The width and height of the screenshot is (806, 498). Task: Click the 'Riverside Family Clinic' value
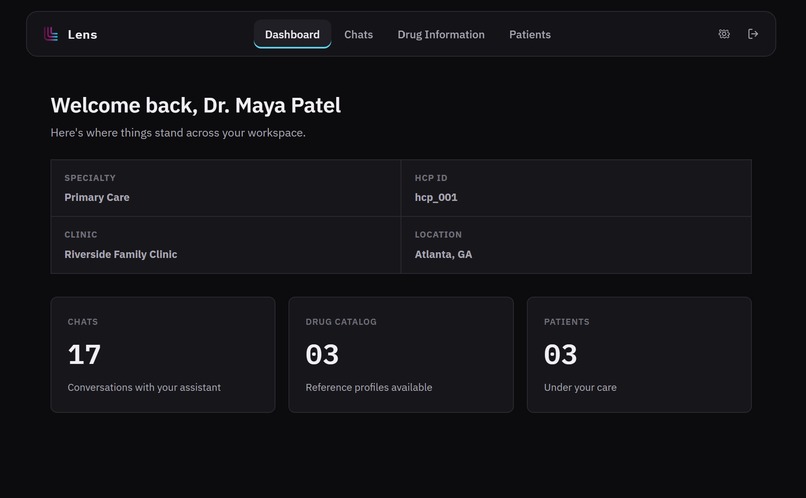(121, 254)
